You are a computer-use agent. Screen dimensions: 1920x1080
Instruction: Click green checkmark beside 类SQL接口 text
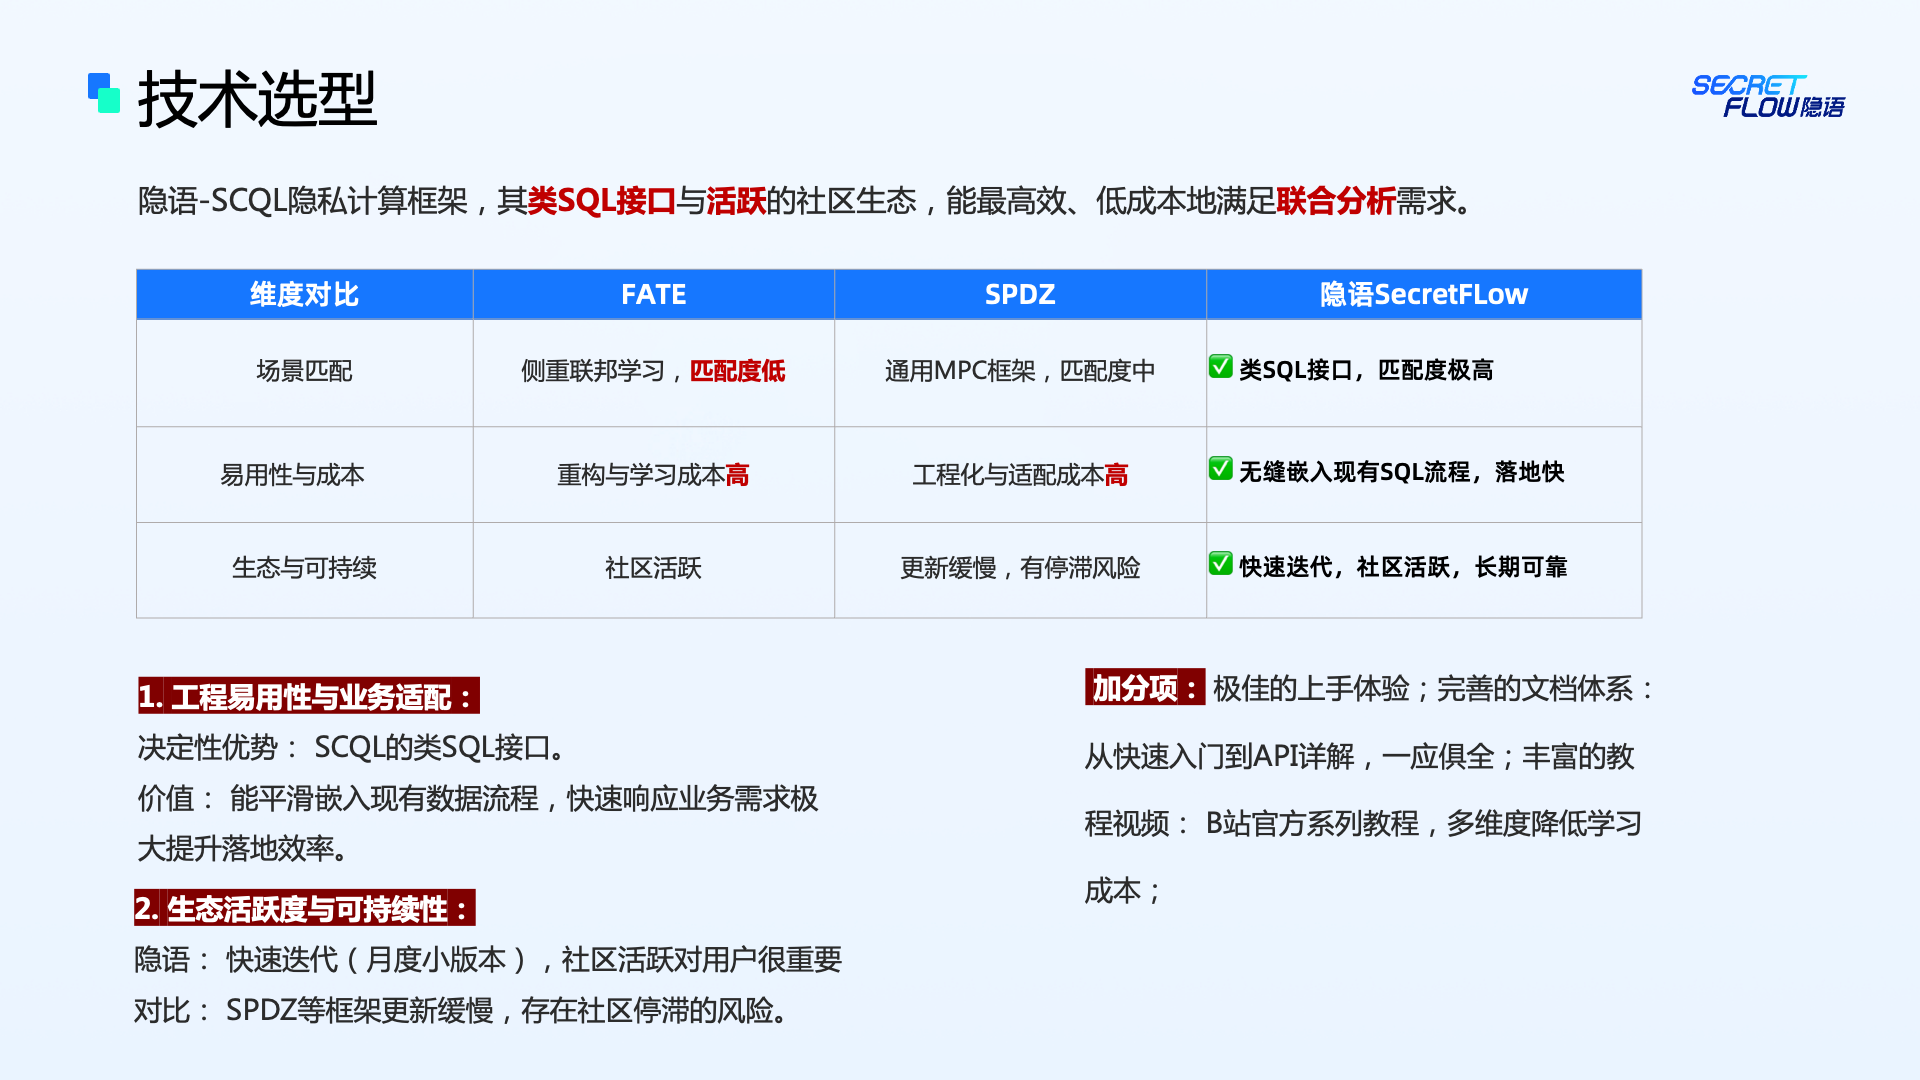[x=1220, y=367]
